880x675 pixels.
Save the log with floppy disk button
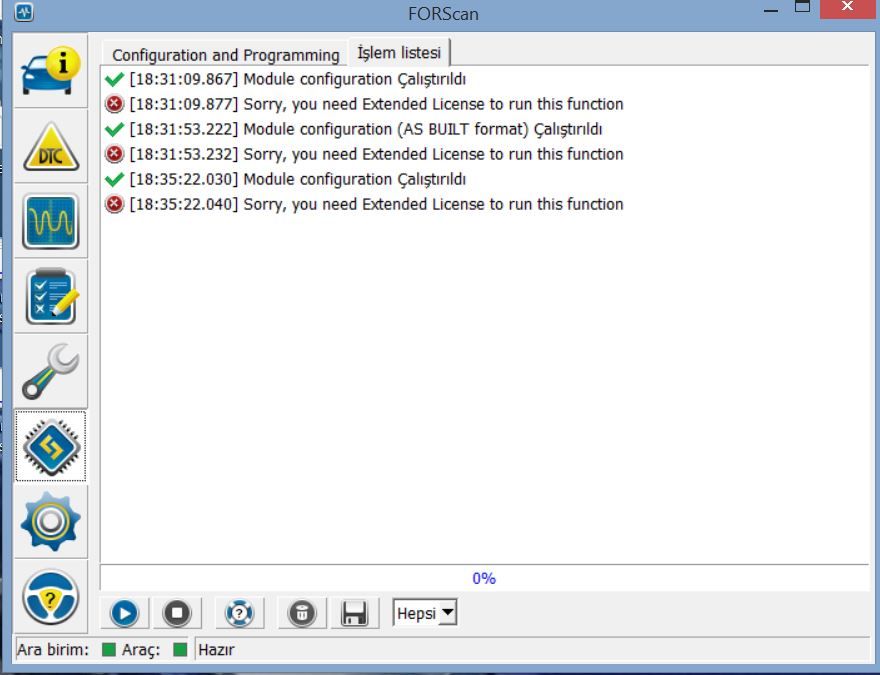click(x=354, y=613)
